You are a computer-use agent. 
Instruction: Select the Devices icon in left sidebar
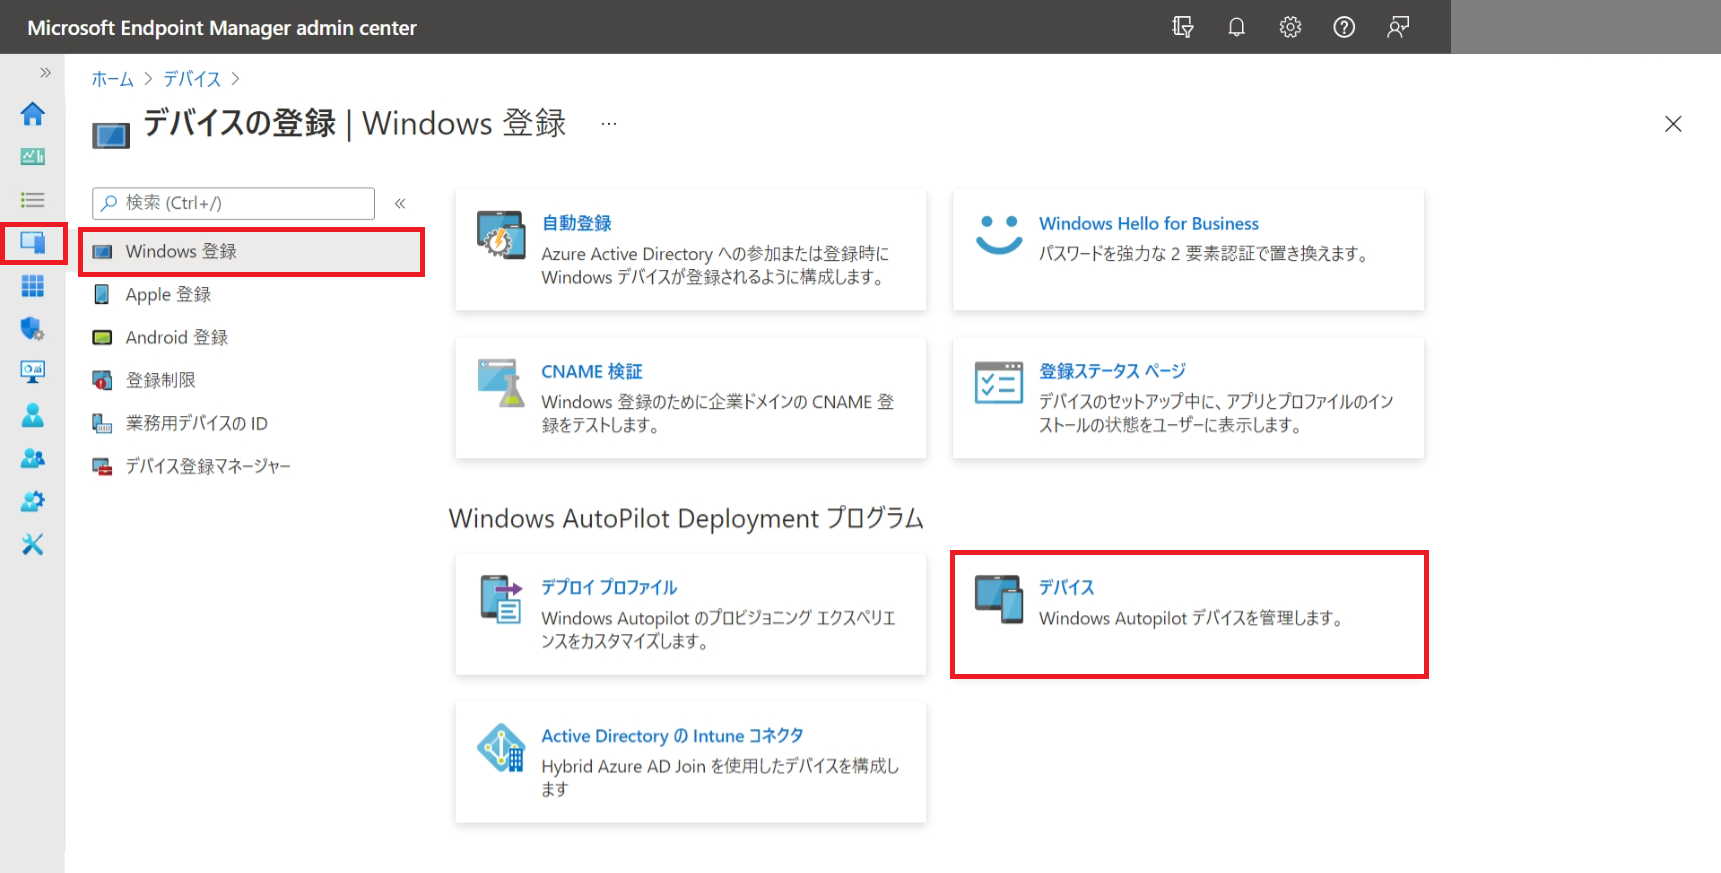click(32, 243)
